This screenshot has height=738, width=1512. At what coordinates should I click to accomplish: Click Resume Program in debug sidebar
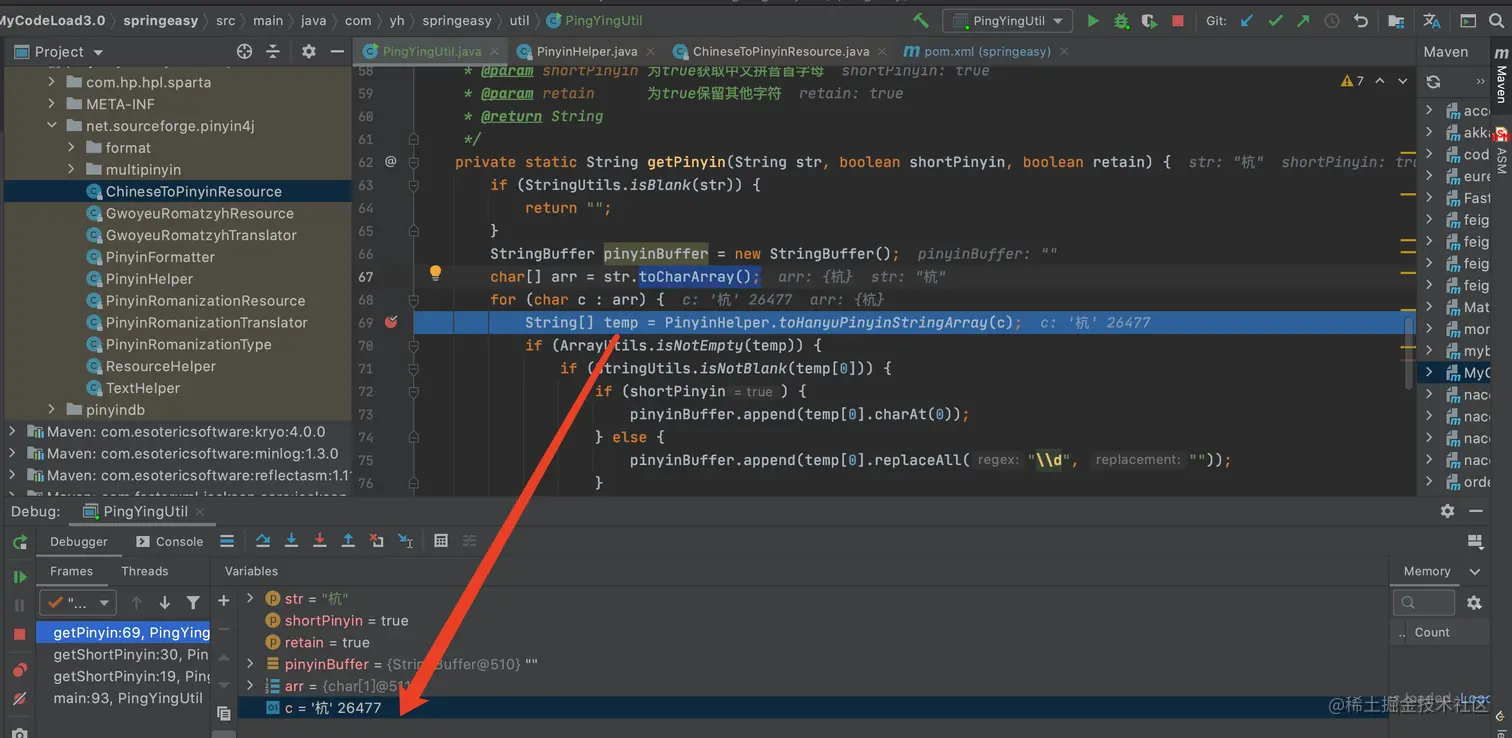(x=19, y=577)
